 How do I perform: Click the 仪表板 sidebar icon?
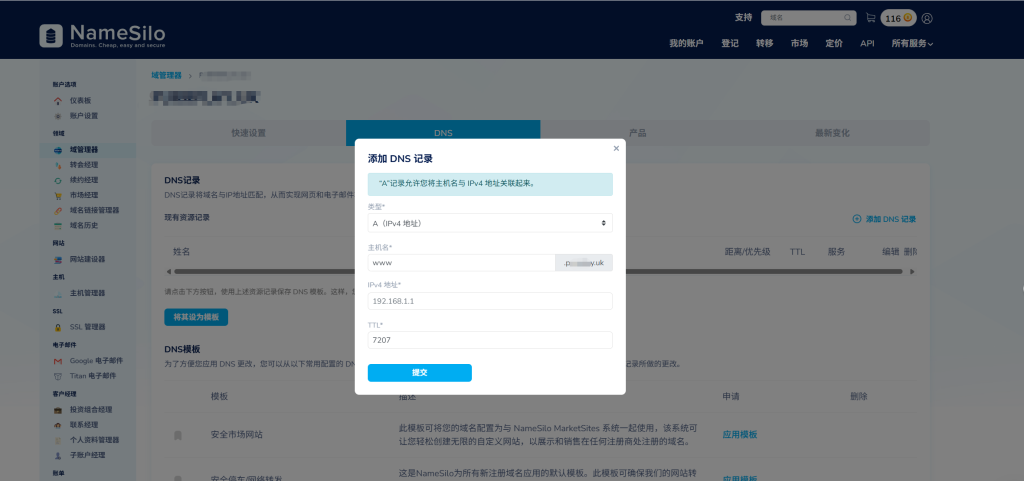pos(58,101)
